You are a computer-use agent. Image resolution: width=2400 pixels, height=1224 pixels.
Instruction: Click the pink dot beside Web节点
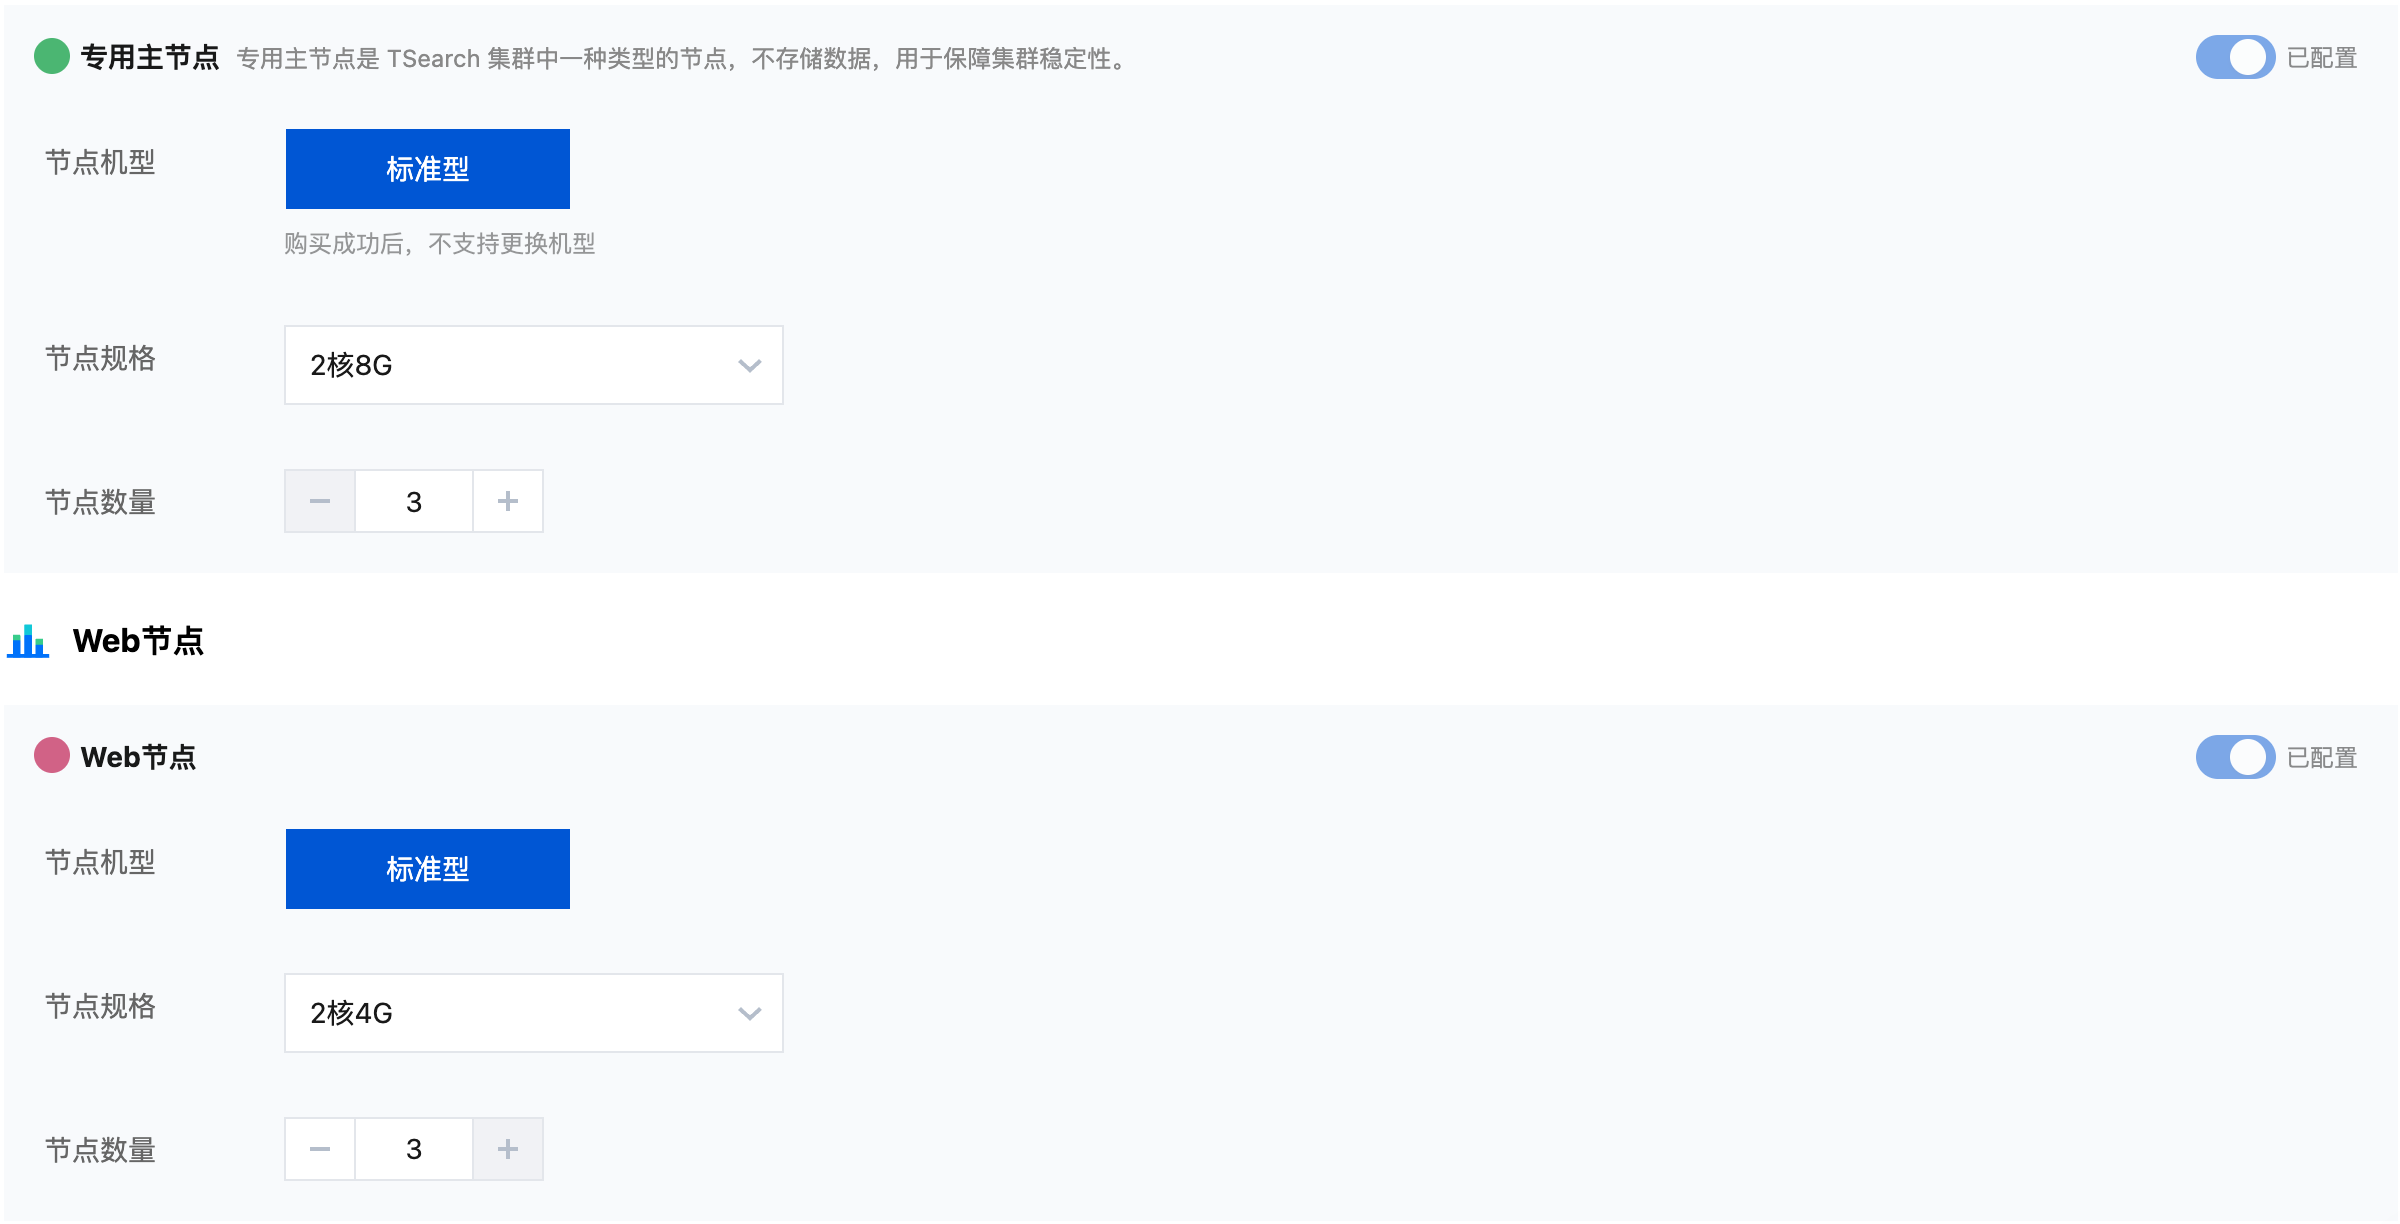(52, 756)
